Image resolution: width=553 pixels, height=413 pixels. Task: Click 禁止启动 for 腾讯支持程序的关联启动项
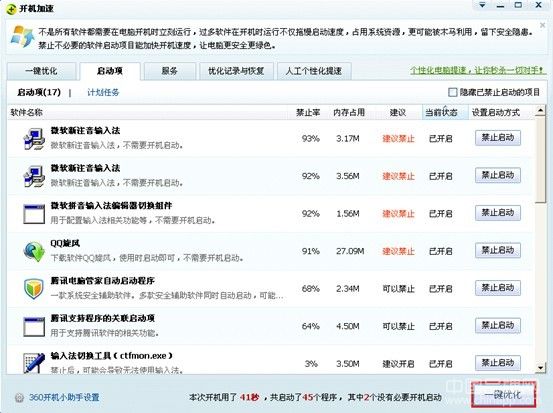(x=498, y=325)
